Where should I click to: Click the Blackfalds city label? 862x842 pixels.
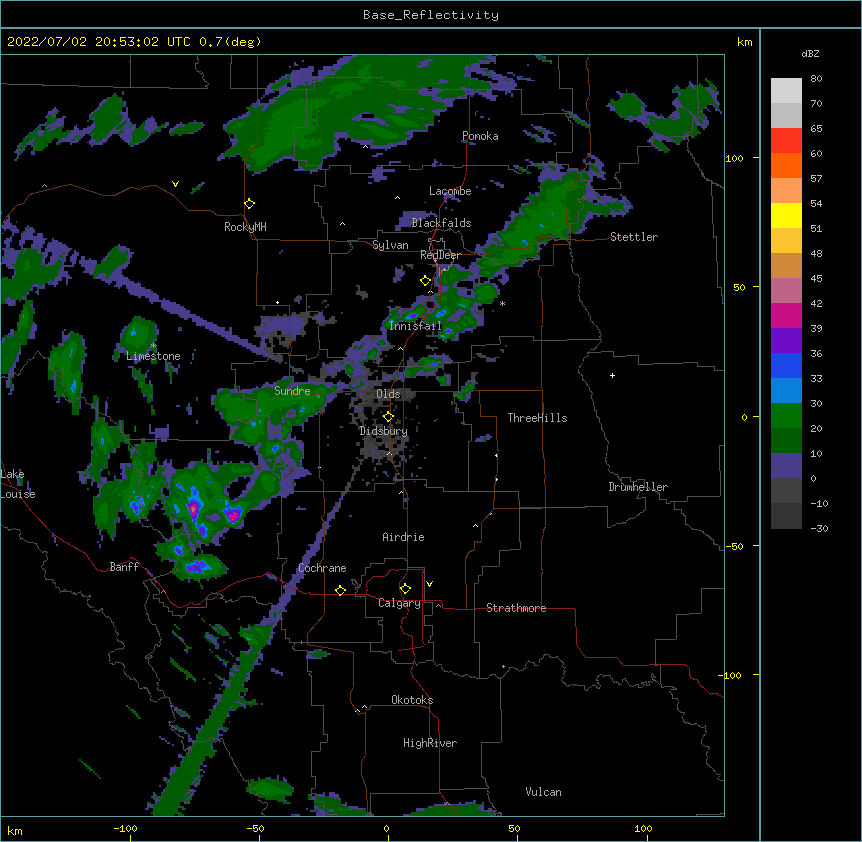click(441, 223)
